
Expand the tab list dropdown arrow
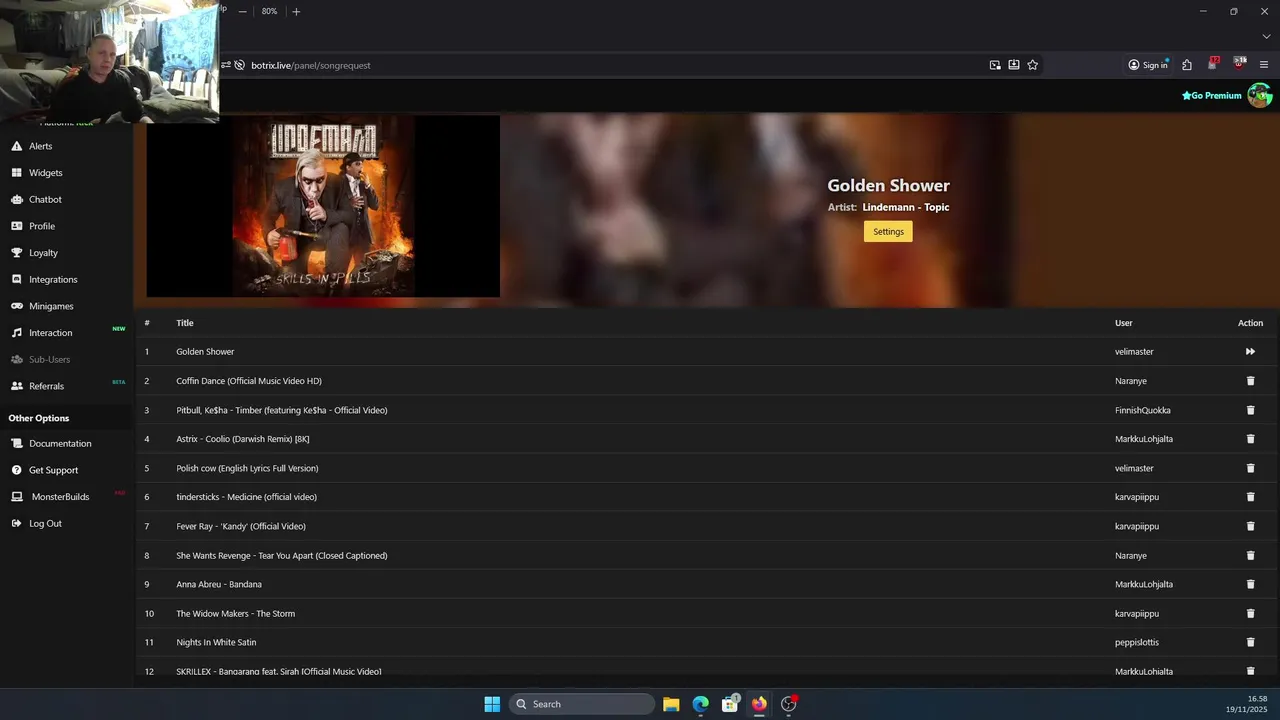pos(1266,37)
